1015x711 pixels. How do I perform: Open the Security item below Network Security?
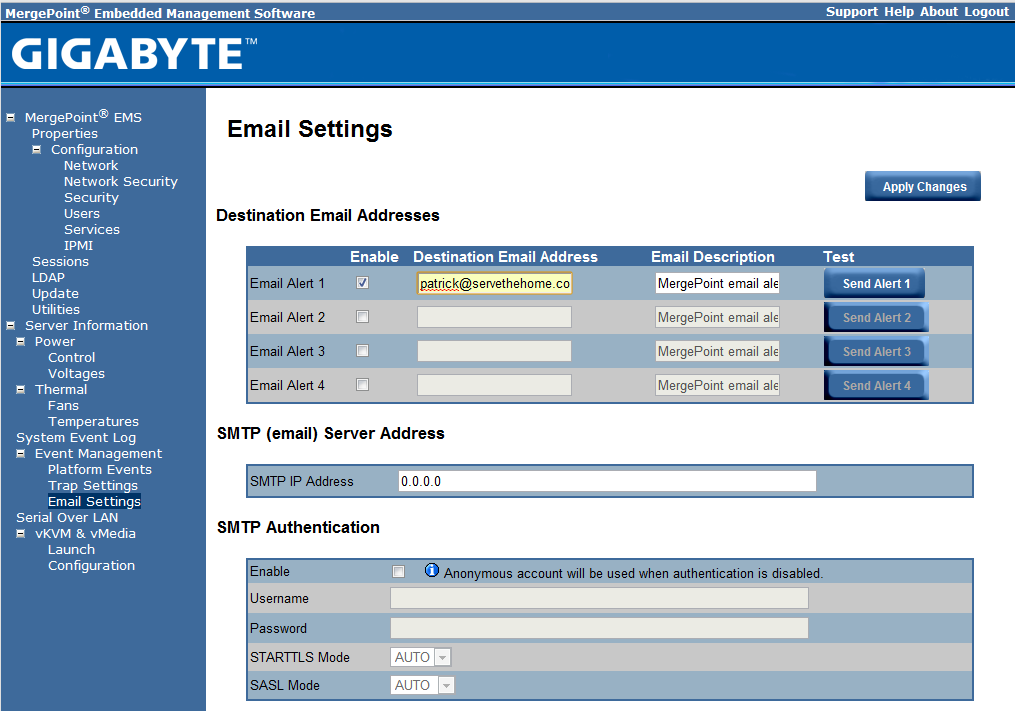(91, 198)
